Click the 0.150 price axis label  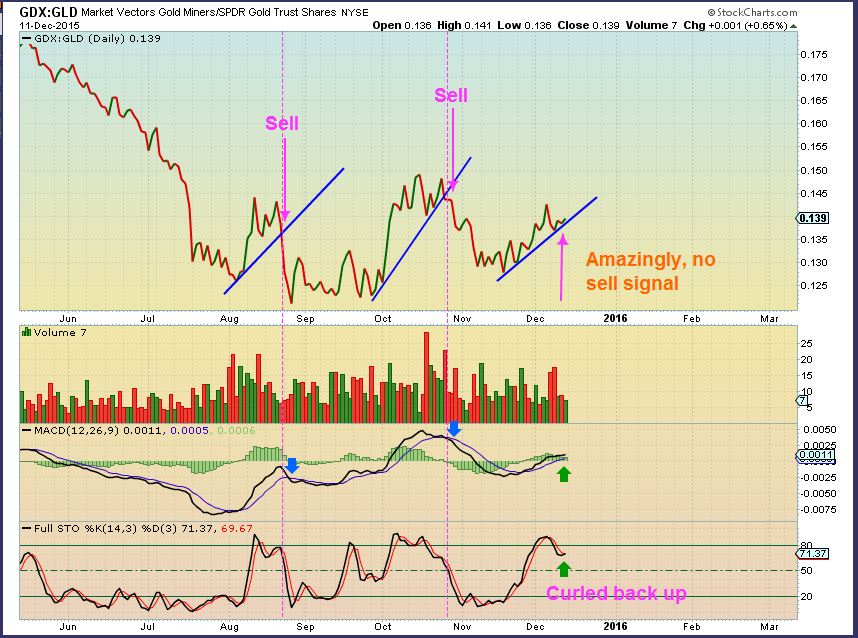pos(814,171)
